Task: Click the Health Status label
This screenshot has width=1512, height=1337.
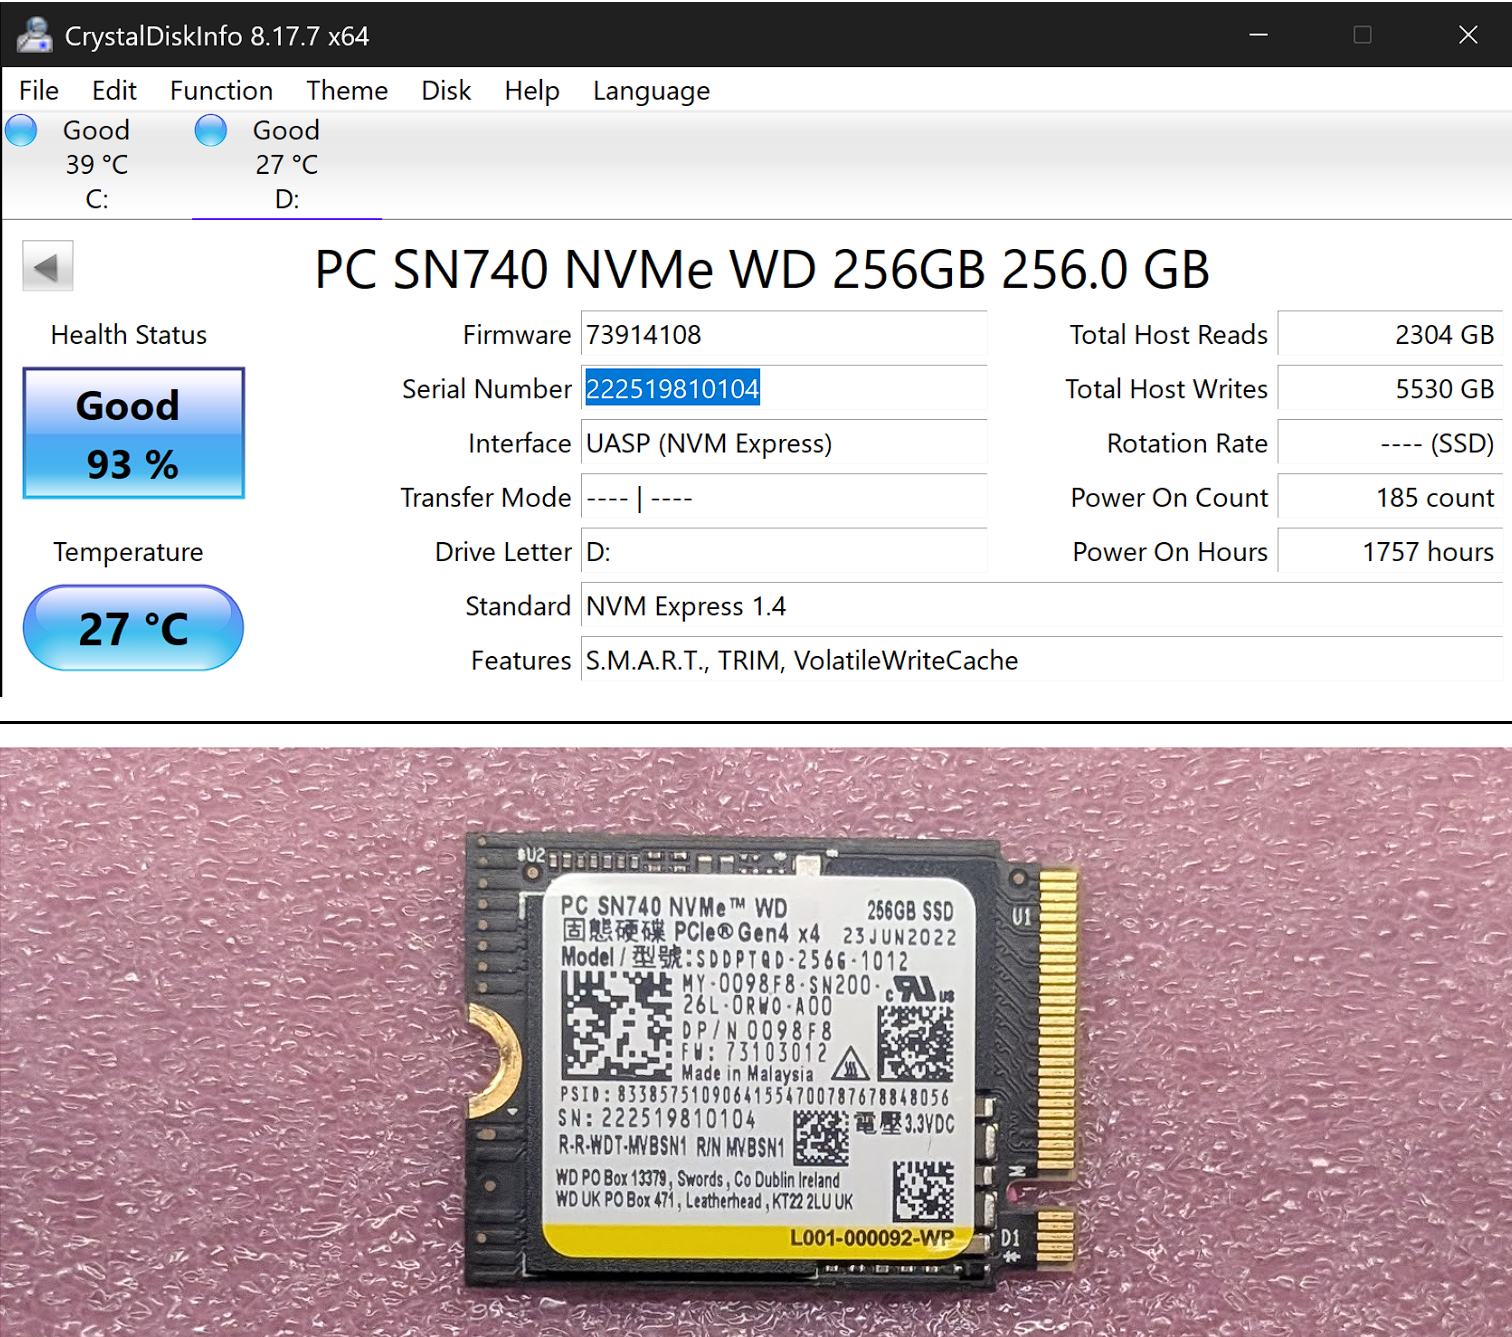Action: (x=129, y=335)
